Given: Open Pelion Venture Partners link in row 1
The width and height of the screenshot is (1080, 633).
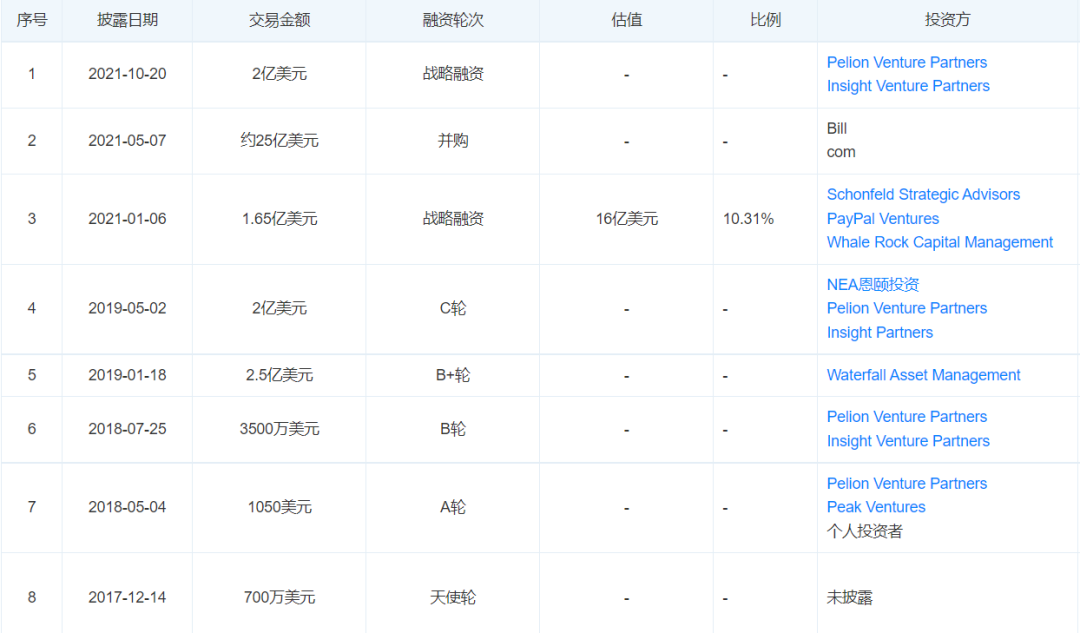Looking at the screenshot, I should click(x=906, y=63).
